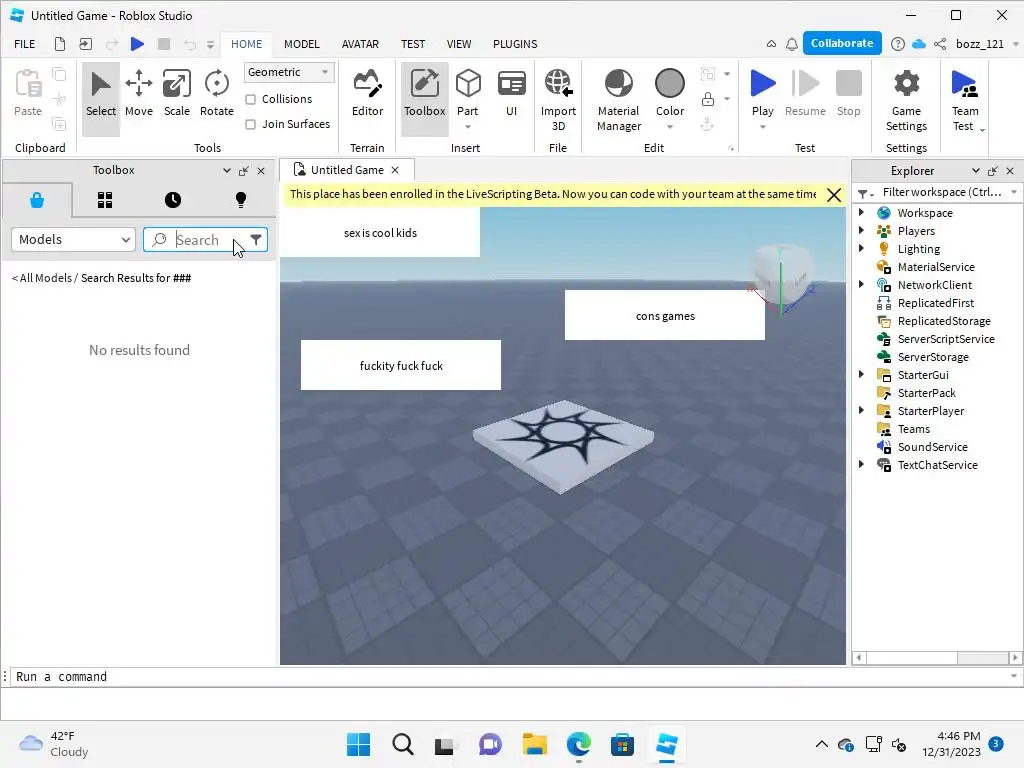Click the share icon beside username
Image resolution: width=1024 pixels, height=768 pixels.
940,44
